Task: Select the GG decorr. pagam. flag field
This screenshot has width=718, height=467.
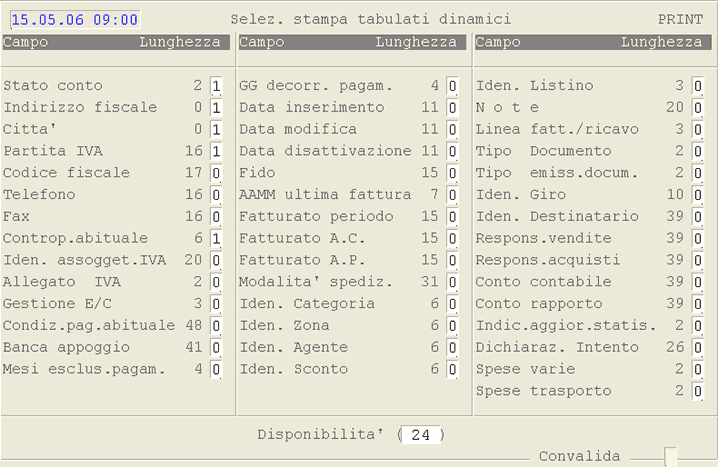Action: pyautogui.click(x=452, y=86)
